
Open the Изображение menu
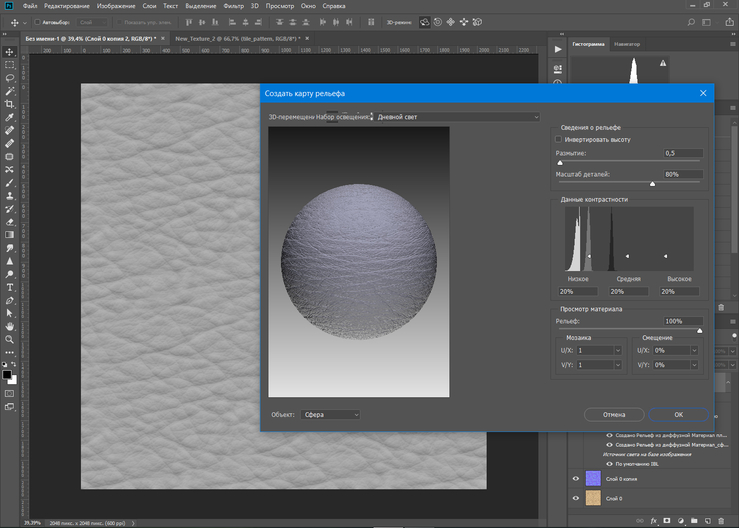(x=115, y=6)
